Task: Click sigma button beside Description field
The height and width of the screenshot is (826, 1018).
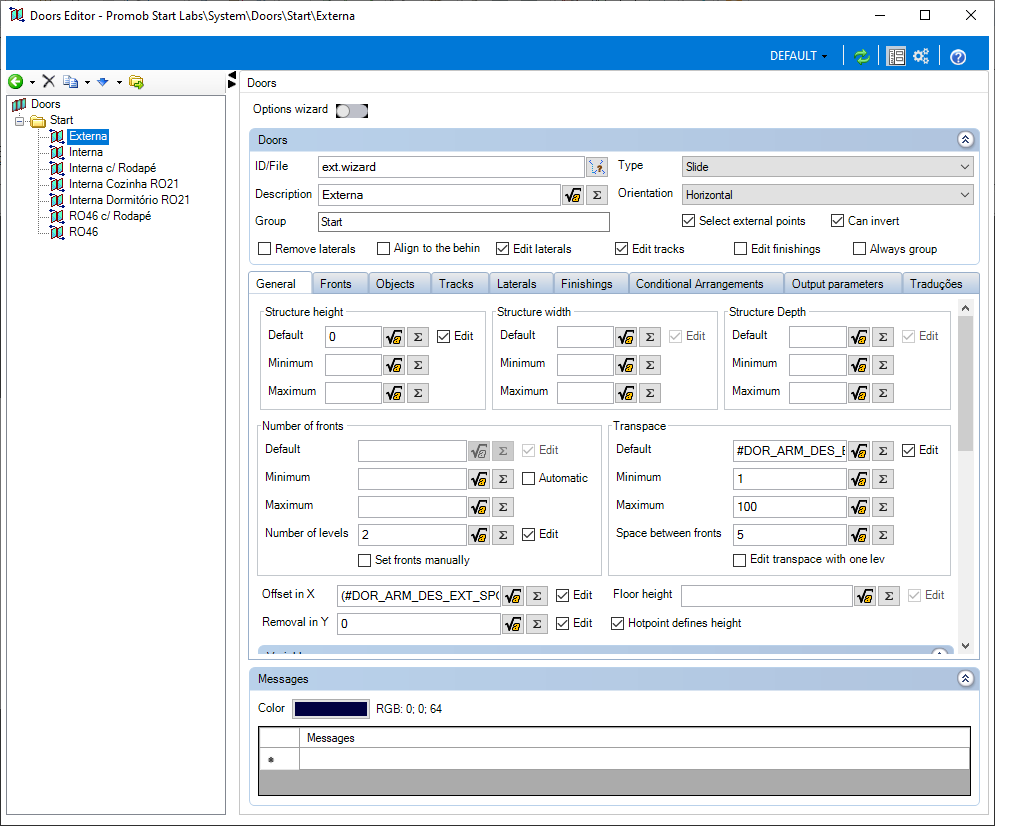Action: (x=597, y=195)
